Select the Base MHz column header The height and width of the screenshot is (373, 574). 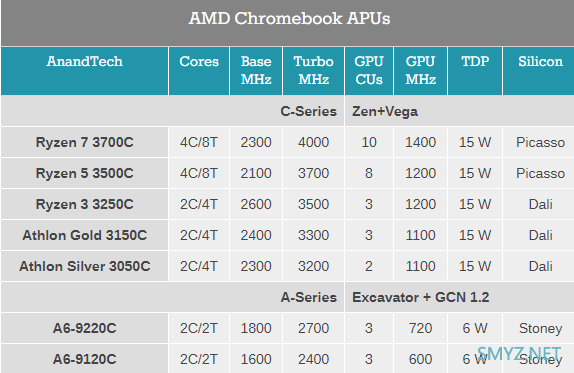point(256,70)
